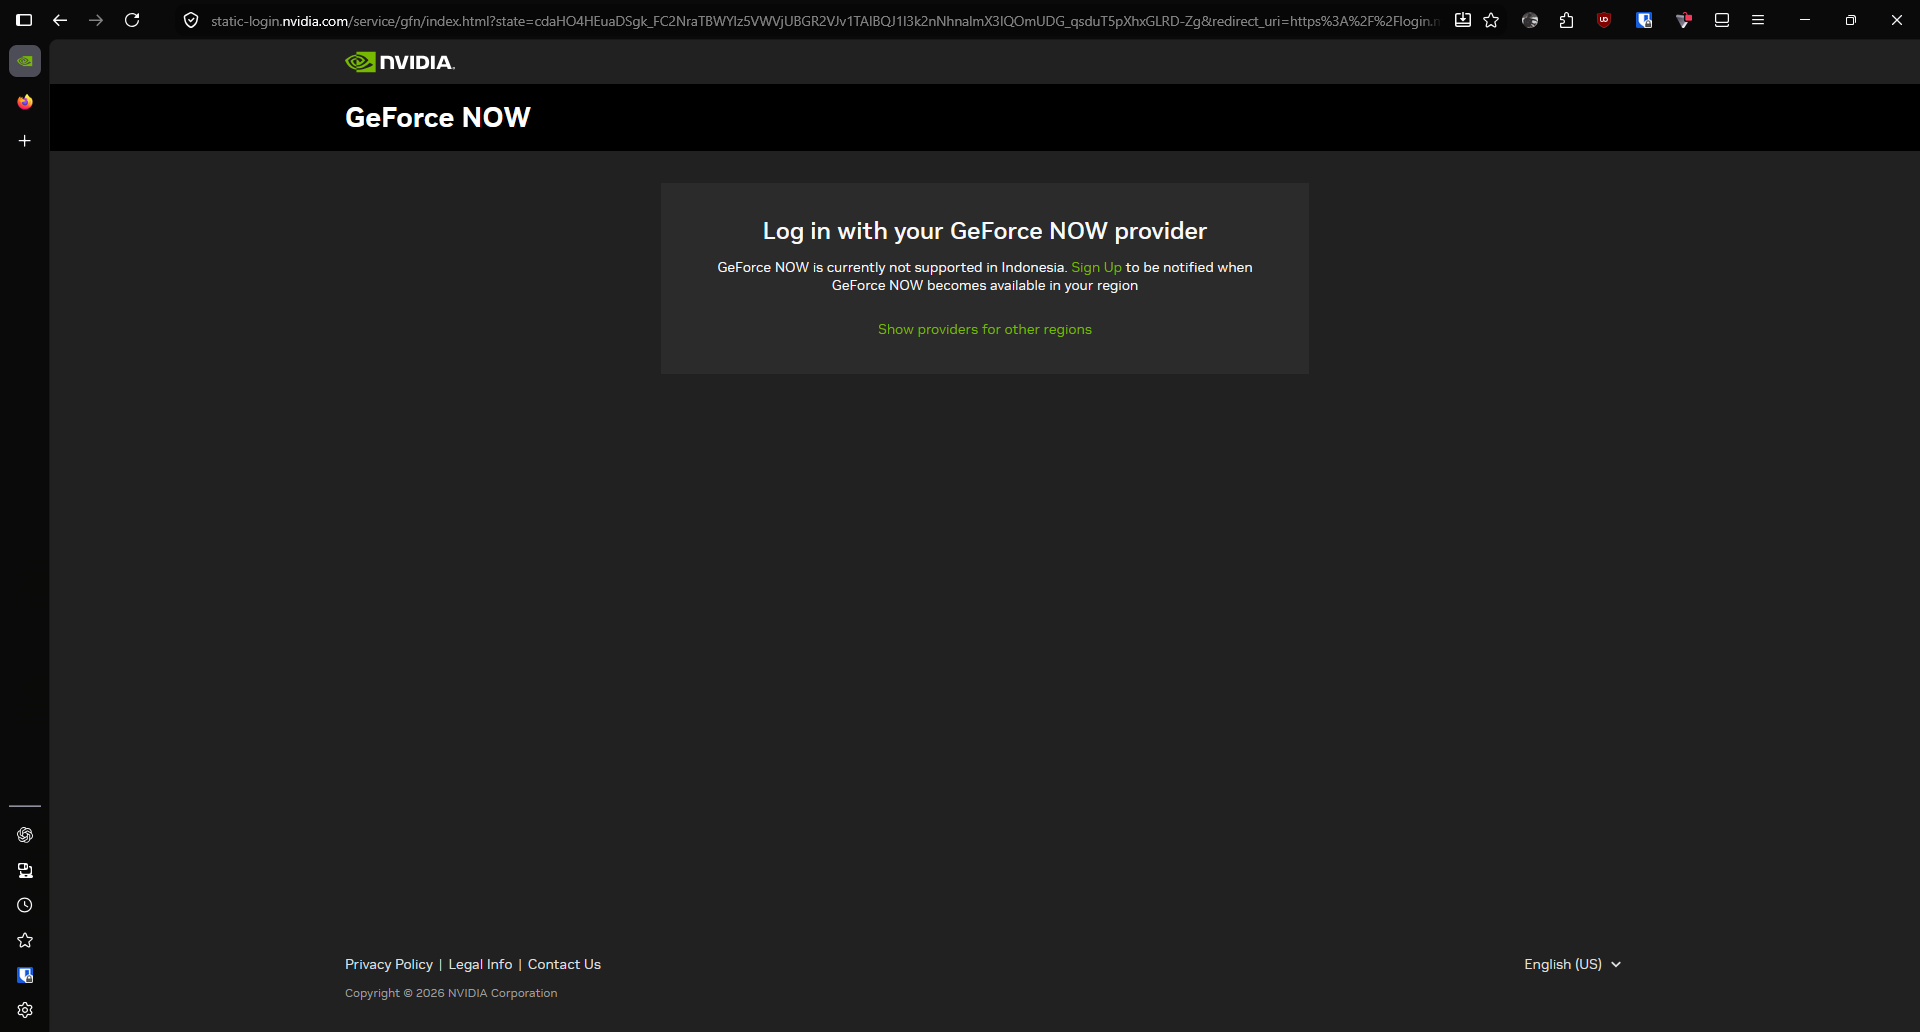
Task: Click the install/download page icon in address bar
Action: [1462, 20]
